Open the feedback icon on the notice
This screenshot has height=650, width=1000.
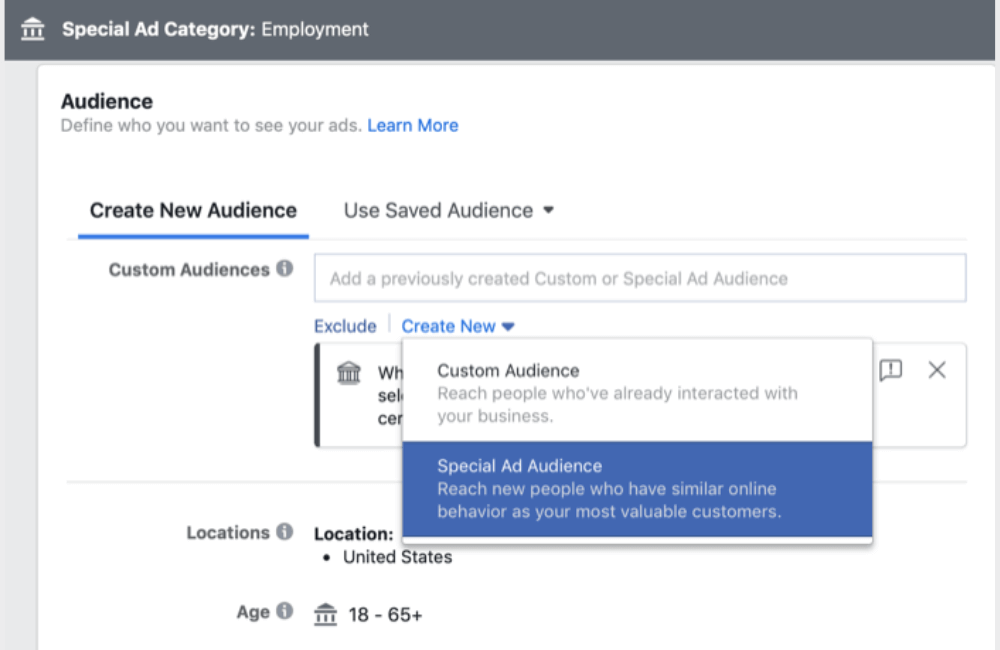click(890, 370)
